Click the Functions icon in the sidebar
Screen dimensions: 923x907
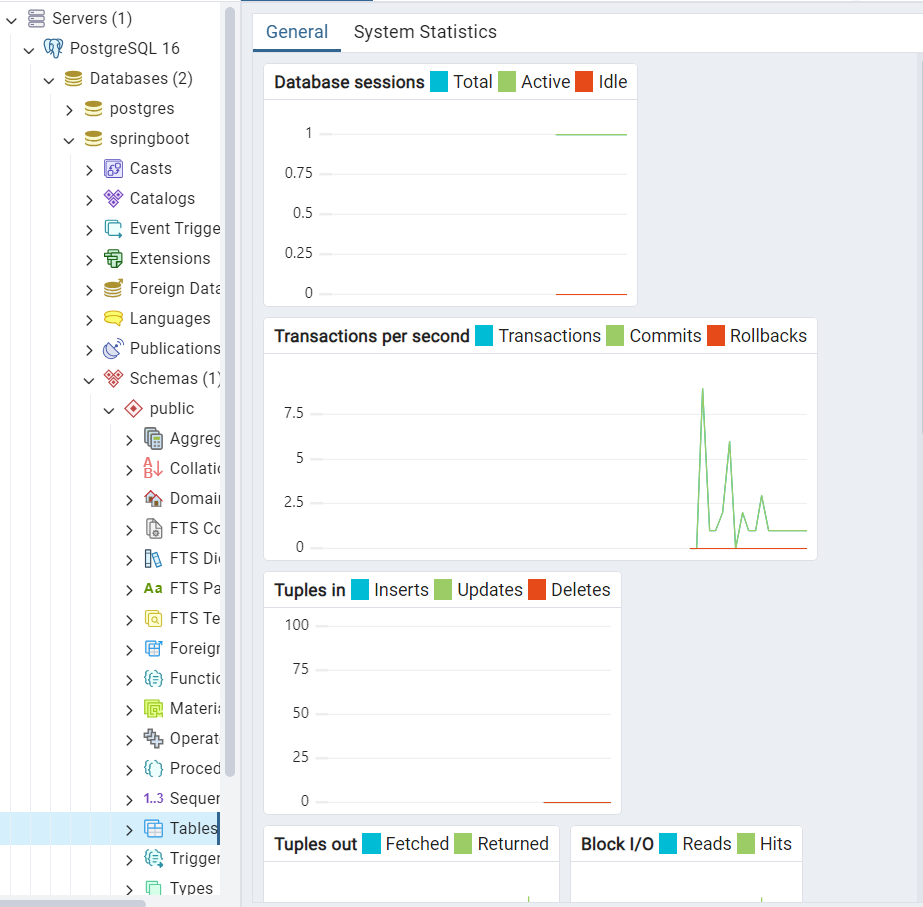pyautogui.click(x=153, y=678)
